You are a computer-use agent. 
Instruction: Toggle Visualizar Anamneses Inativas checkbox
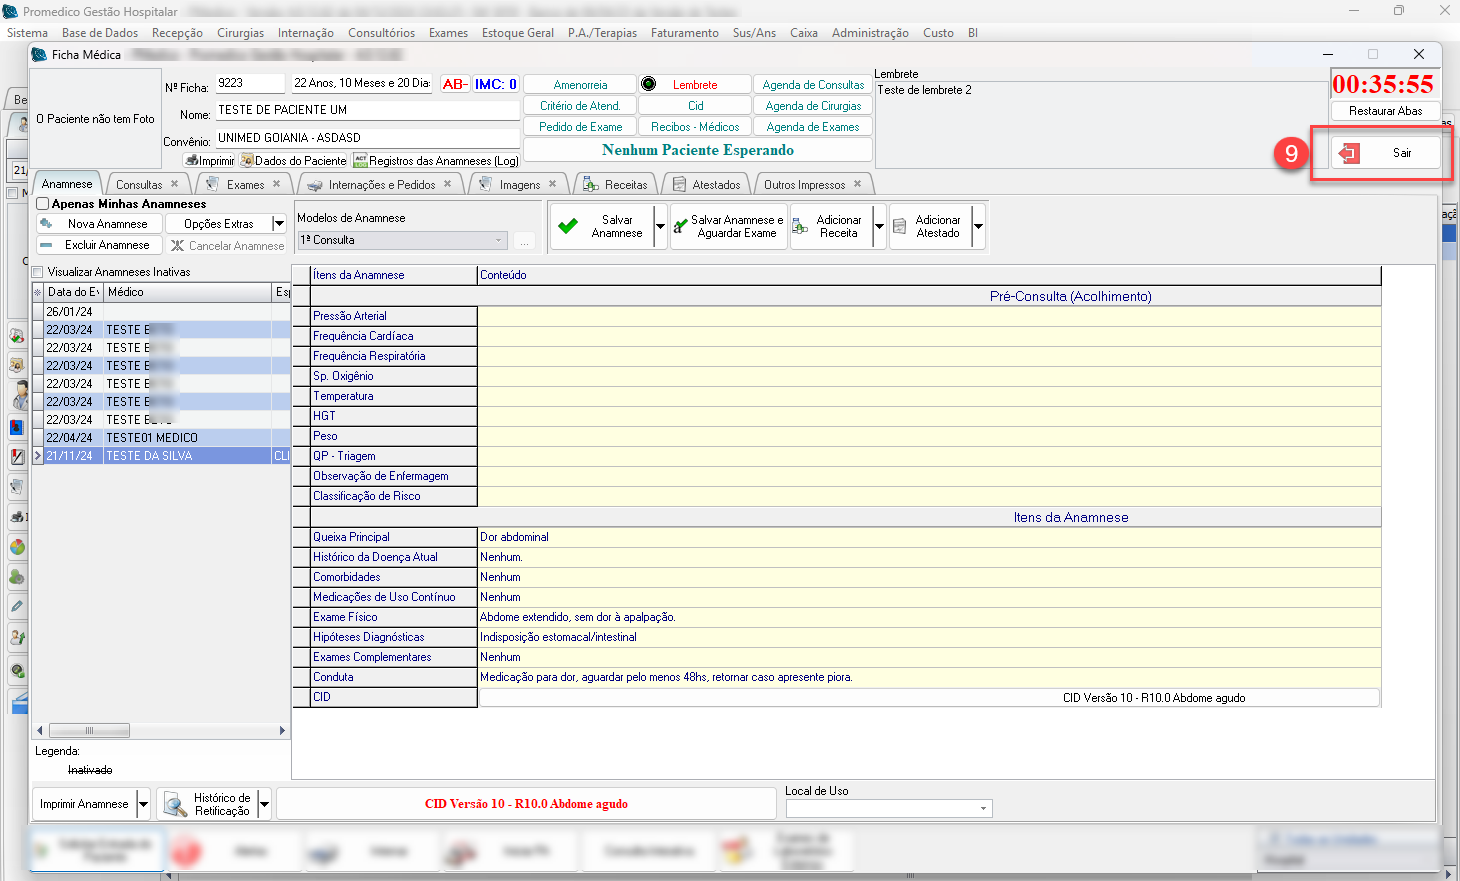coord(38,272)
